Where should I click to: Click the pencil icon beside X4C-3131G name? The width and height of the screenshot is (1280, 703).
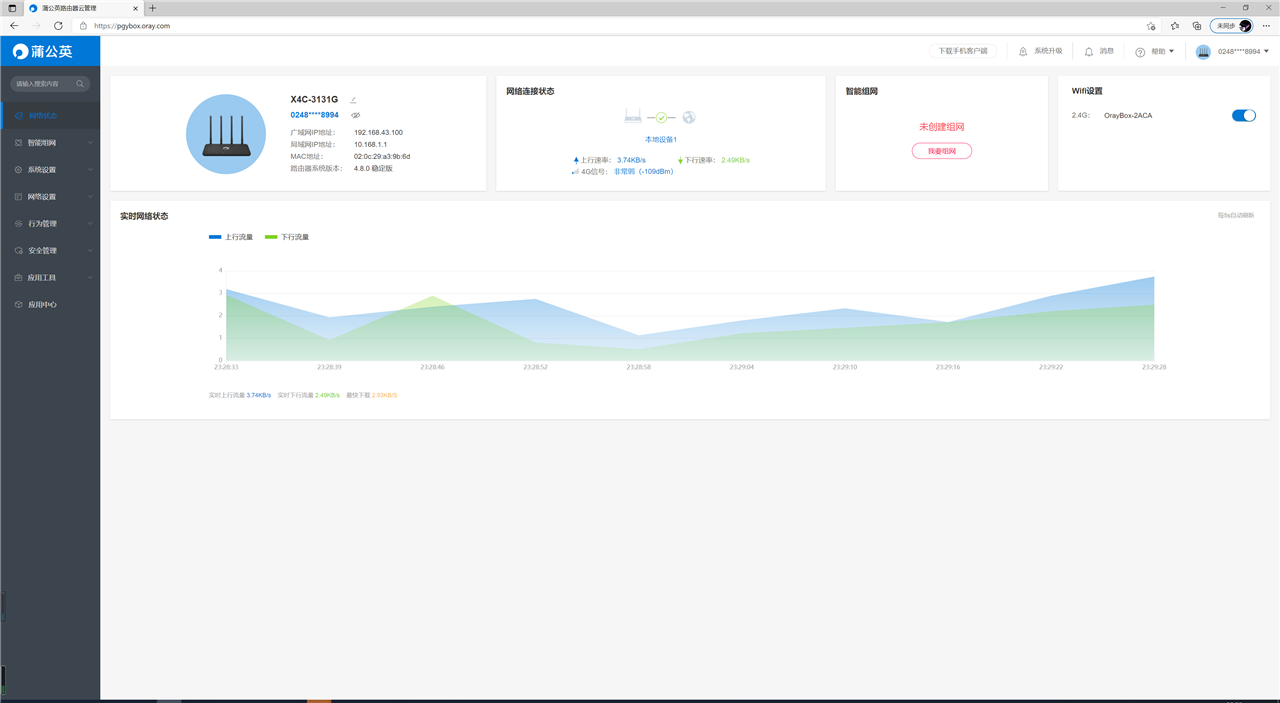click(x=353, y=100)
